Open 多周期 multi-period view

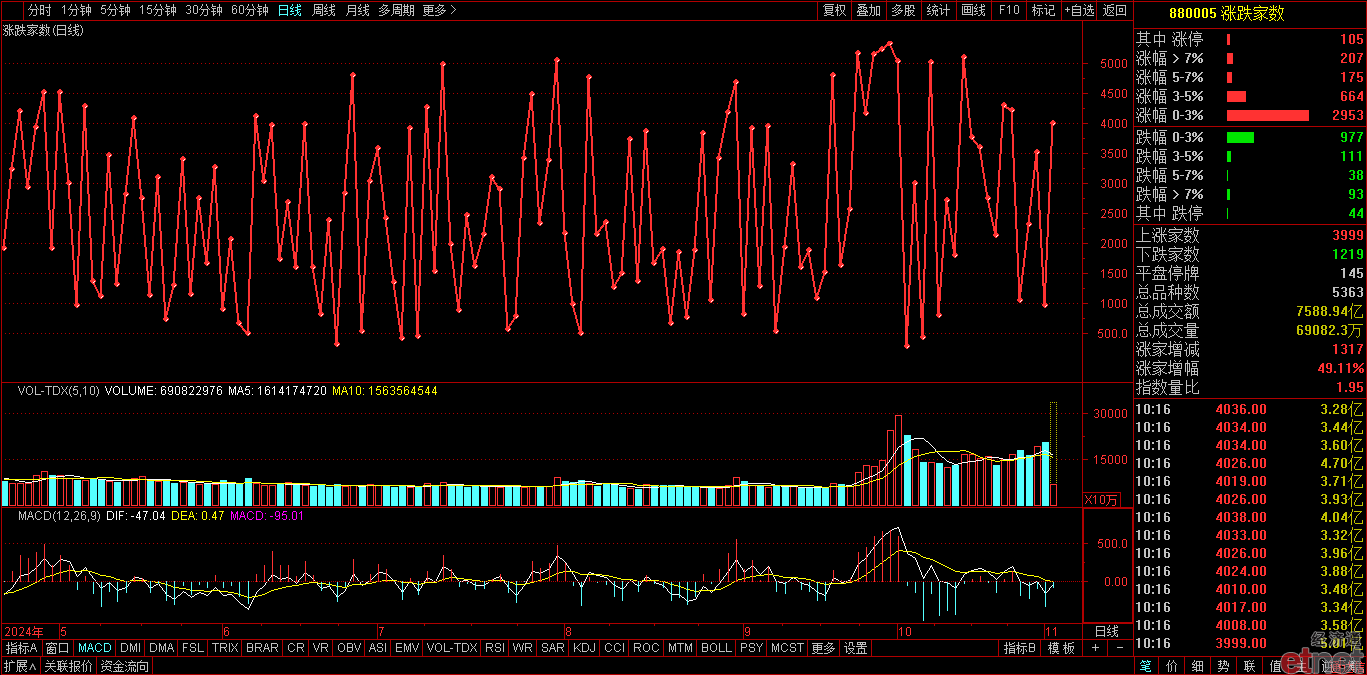coord(396,10)
